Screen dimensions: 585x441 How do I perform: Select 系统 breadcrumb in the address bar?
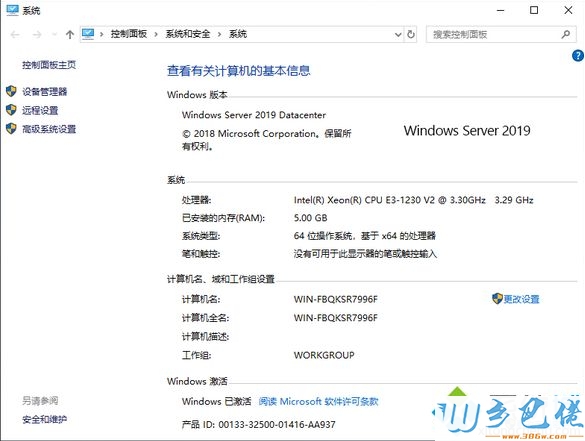point(238,34)
